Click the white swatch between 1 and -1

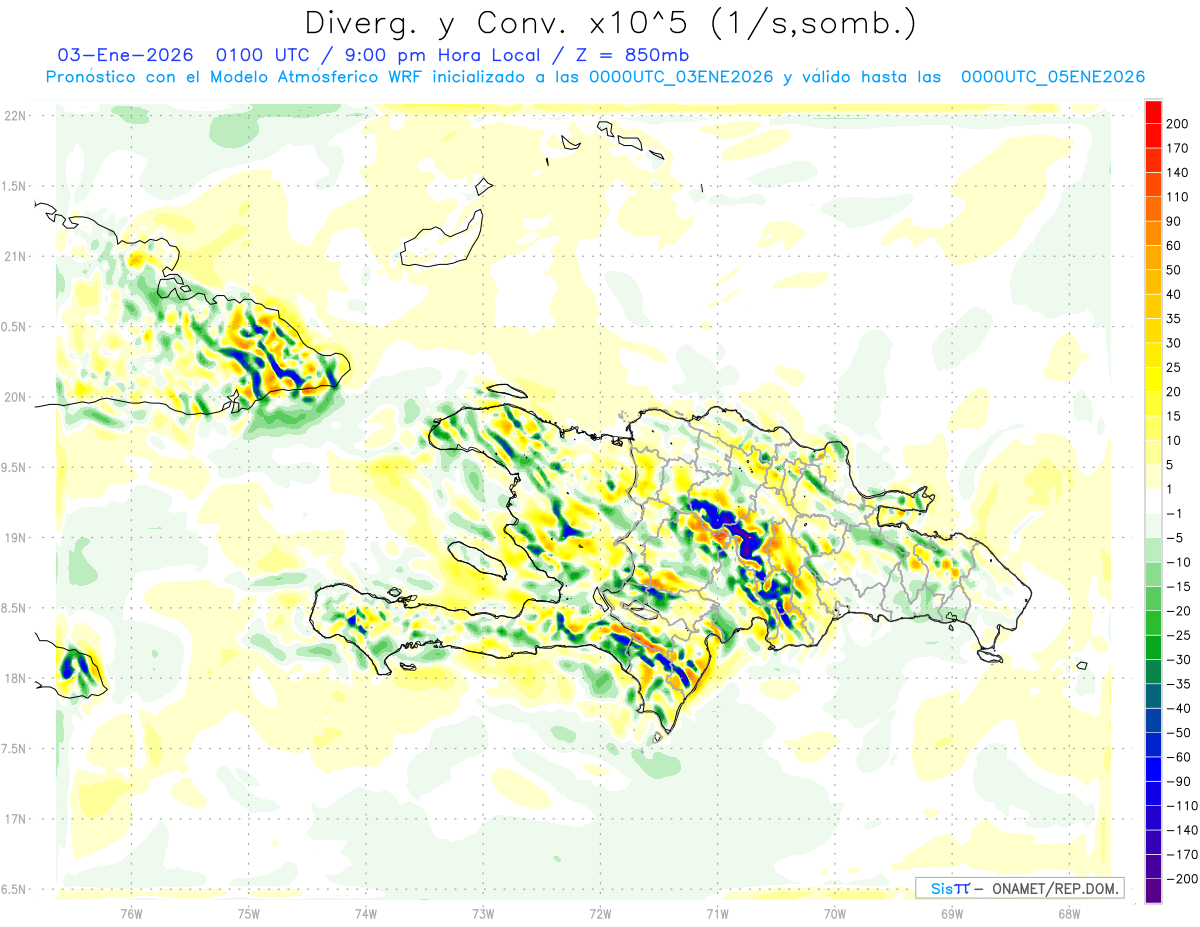(x=1153, y=501)
